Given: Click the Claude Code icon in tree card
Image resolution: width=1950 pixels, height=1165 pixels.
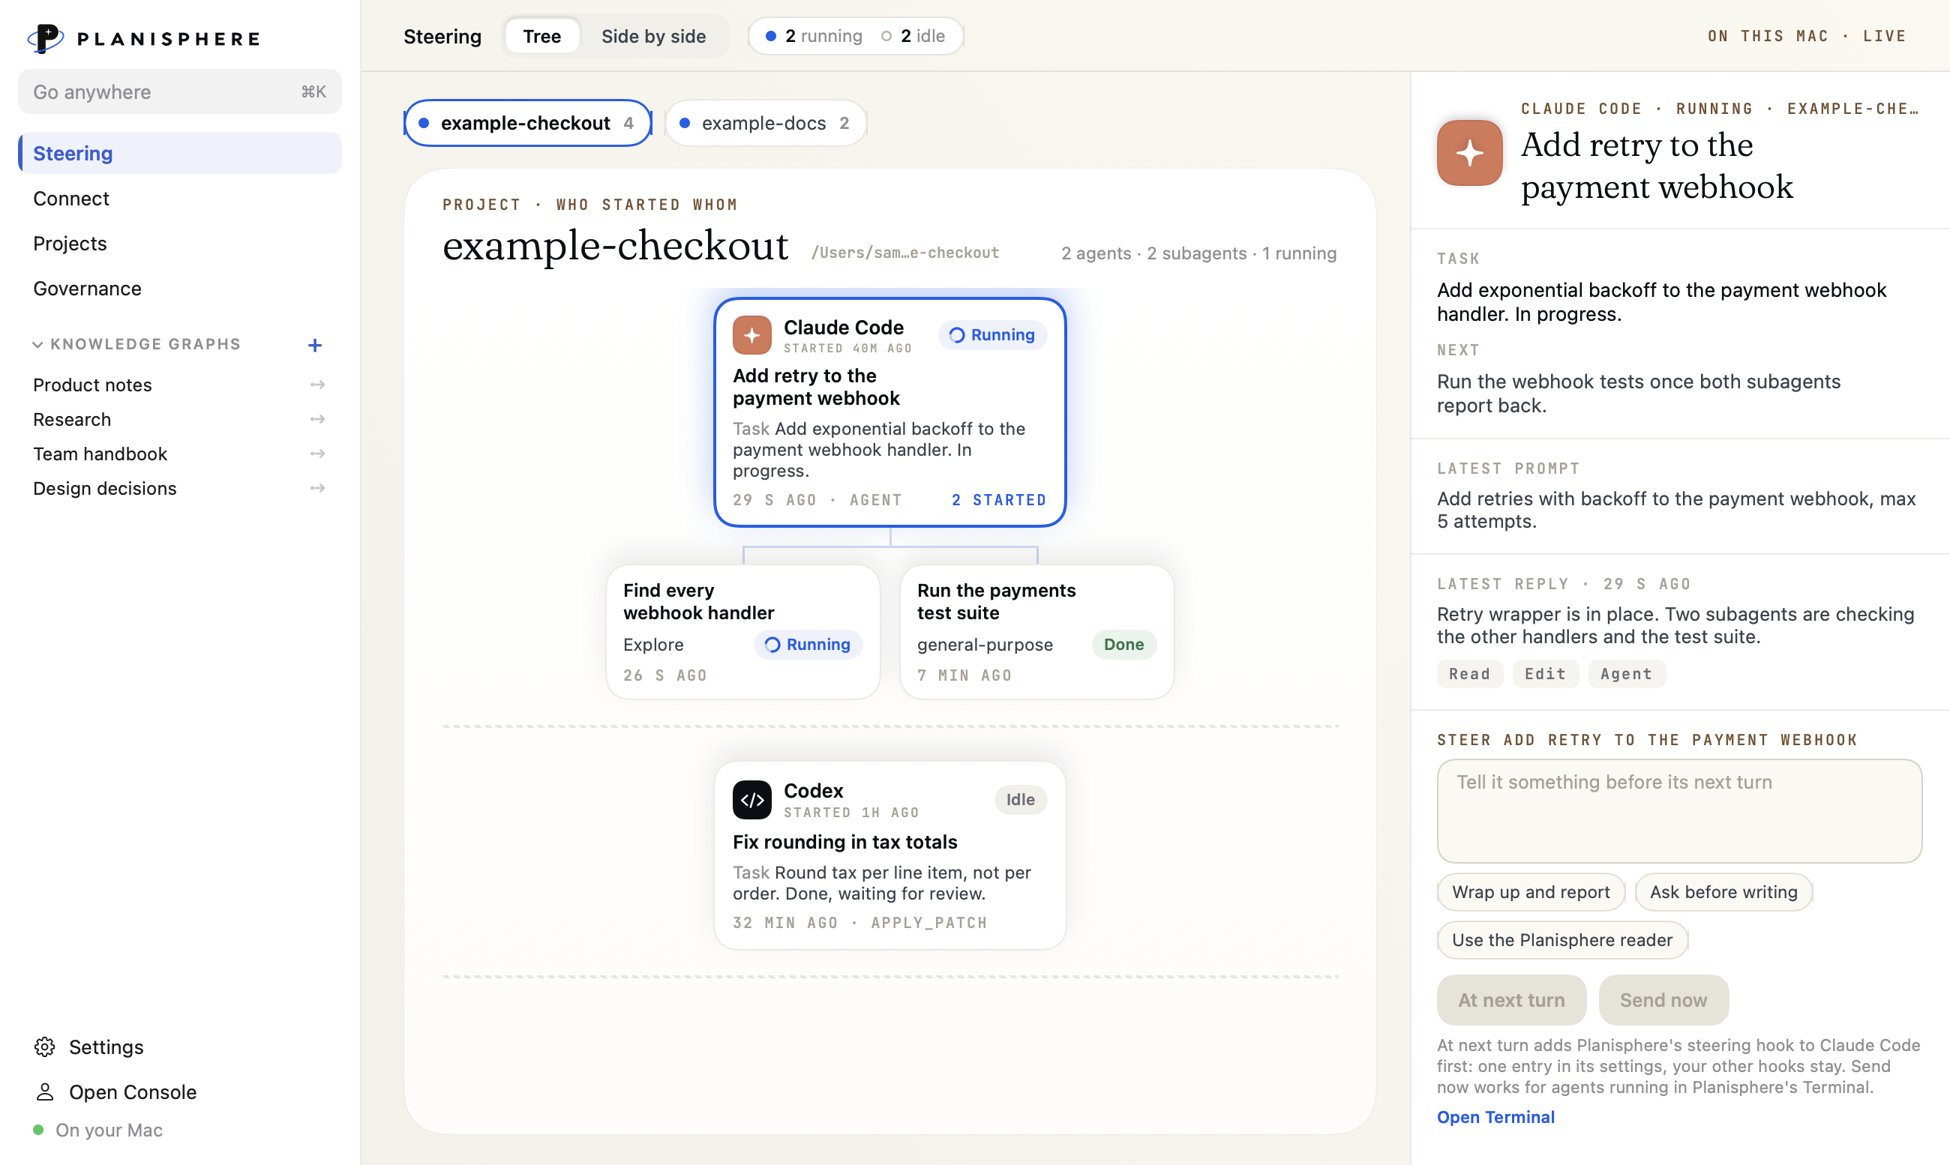Looking at the screenshot, I should point(752,335).
